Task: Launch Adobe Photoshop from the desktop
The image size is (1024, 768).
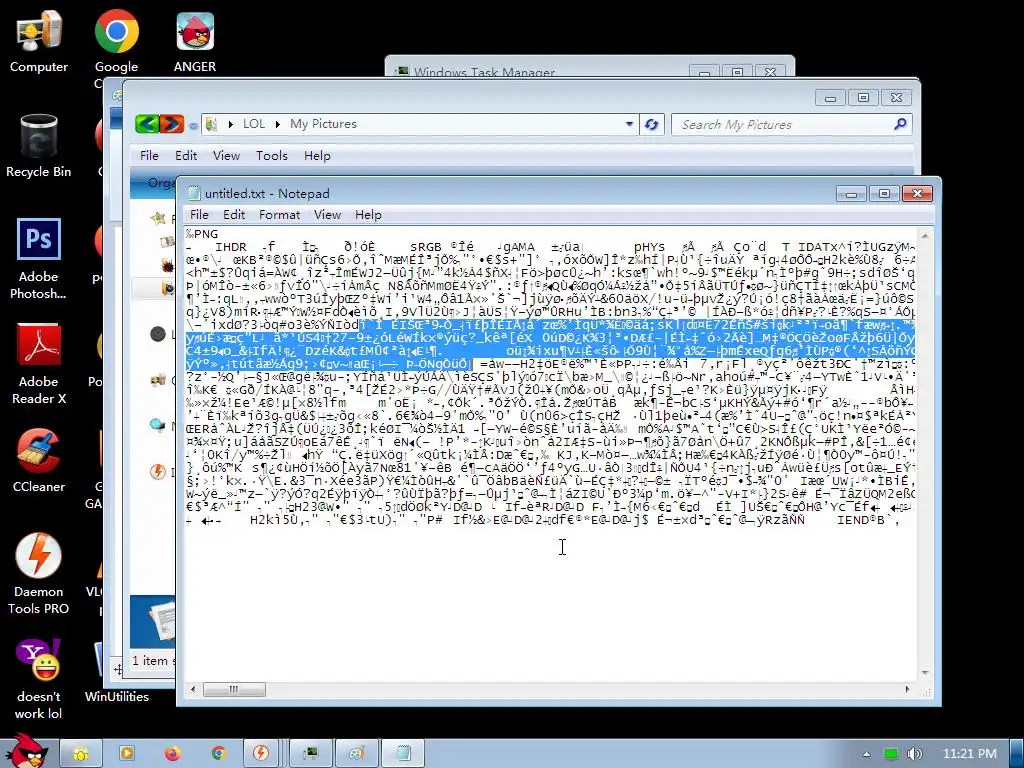Action: pos(39,259)
